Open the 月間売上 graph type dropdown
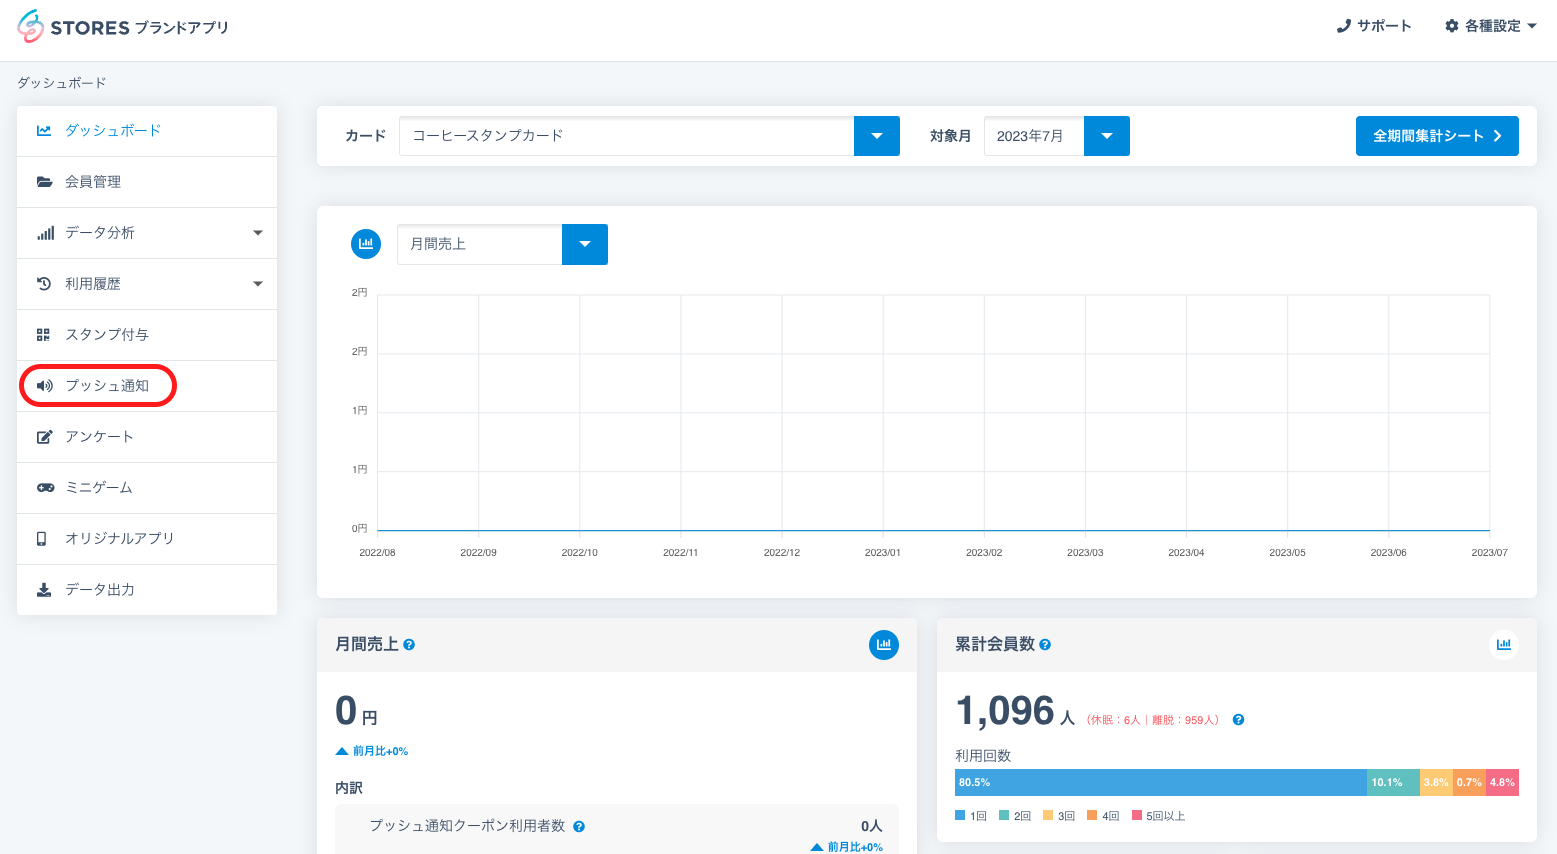1557x854 pixels. coord(584,244)
